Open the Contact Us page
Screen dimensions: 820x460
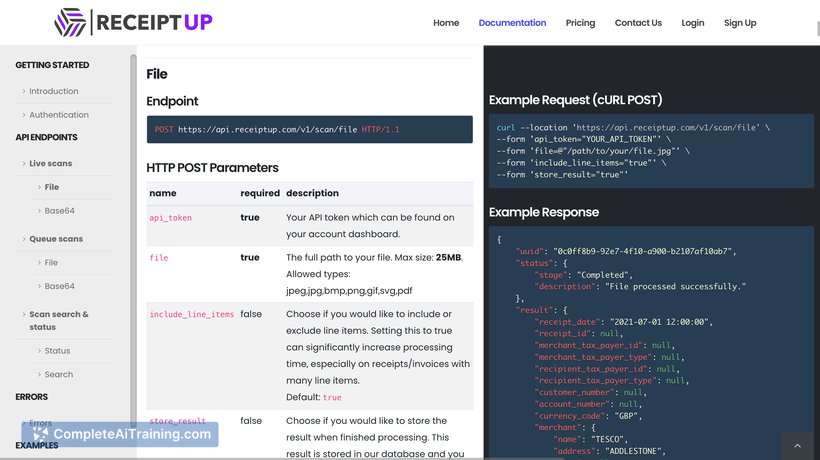(638, 23)
